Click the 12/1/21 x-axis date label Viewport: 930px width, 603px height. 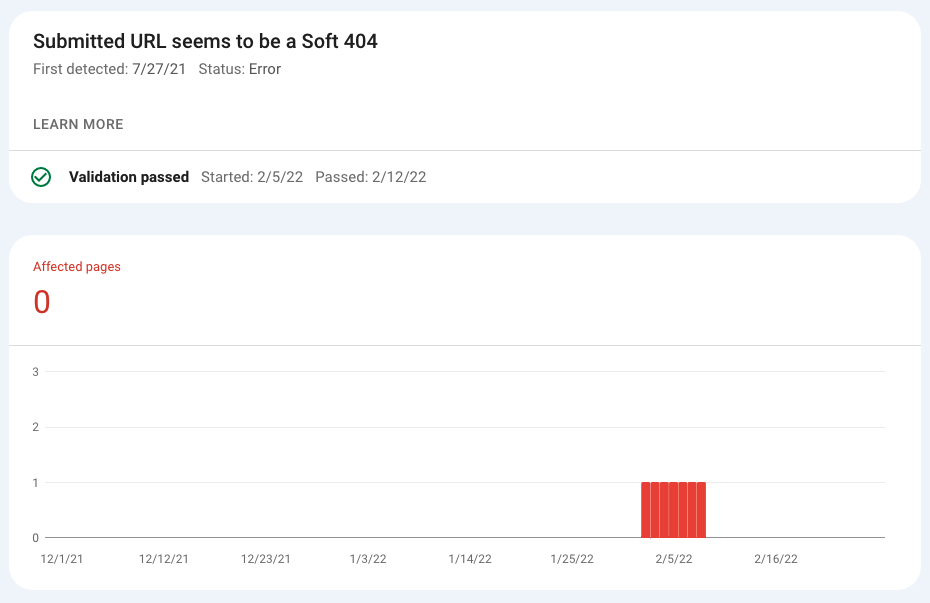[62, 559]
